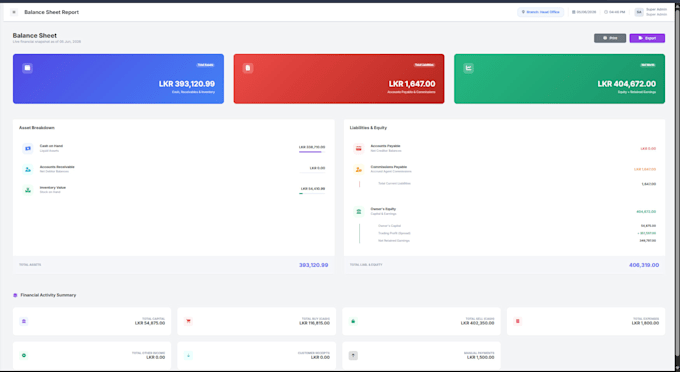Click the Total Buy cart icon

[188, 321]
